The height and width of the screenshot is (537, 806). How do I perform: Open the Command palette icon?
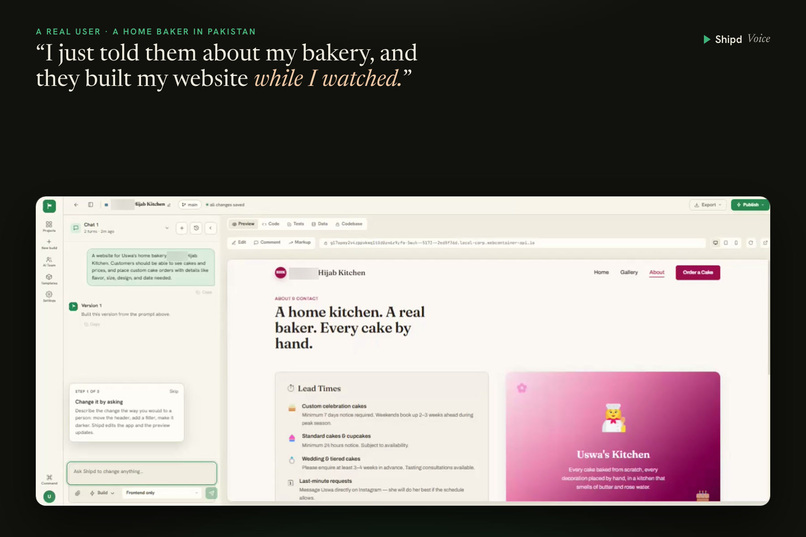(49, 479)
